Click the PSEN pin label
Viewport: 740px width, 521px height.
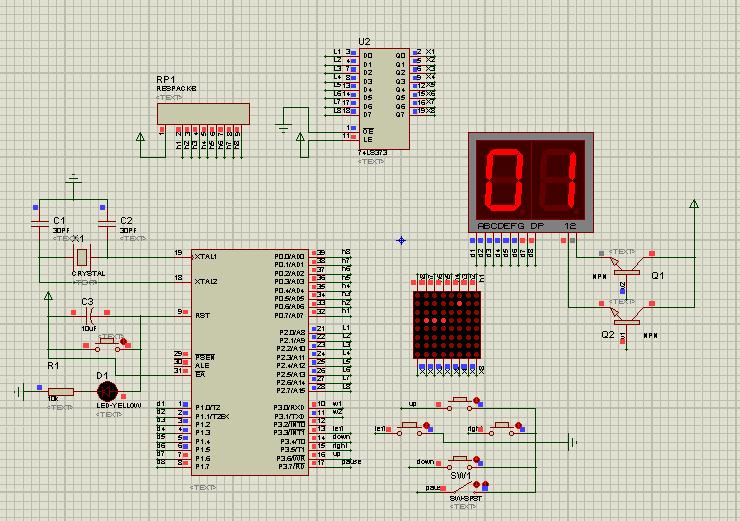click(x=205, y=357)
